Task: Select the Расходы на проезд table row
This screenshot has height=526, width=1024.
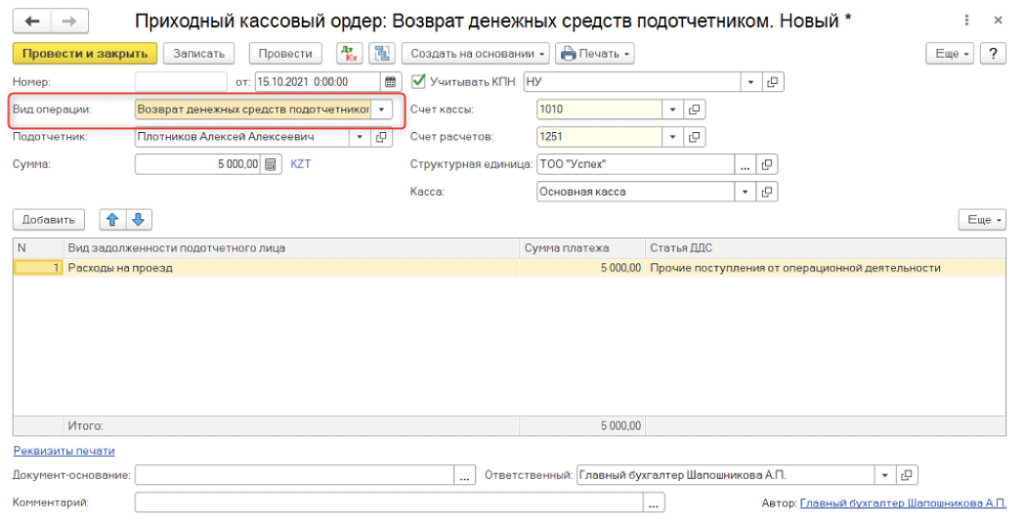Action: pos(290,268)
